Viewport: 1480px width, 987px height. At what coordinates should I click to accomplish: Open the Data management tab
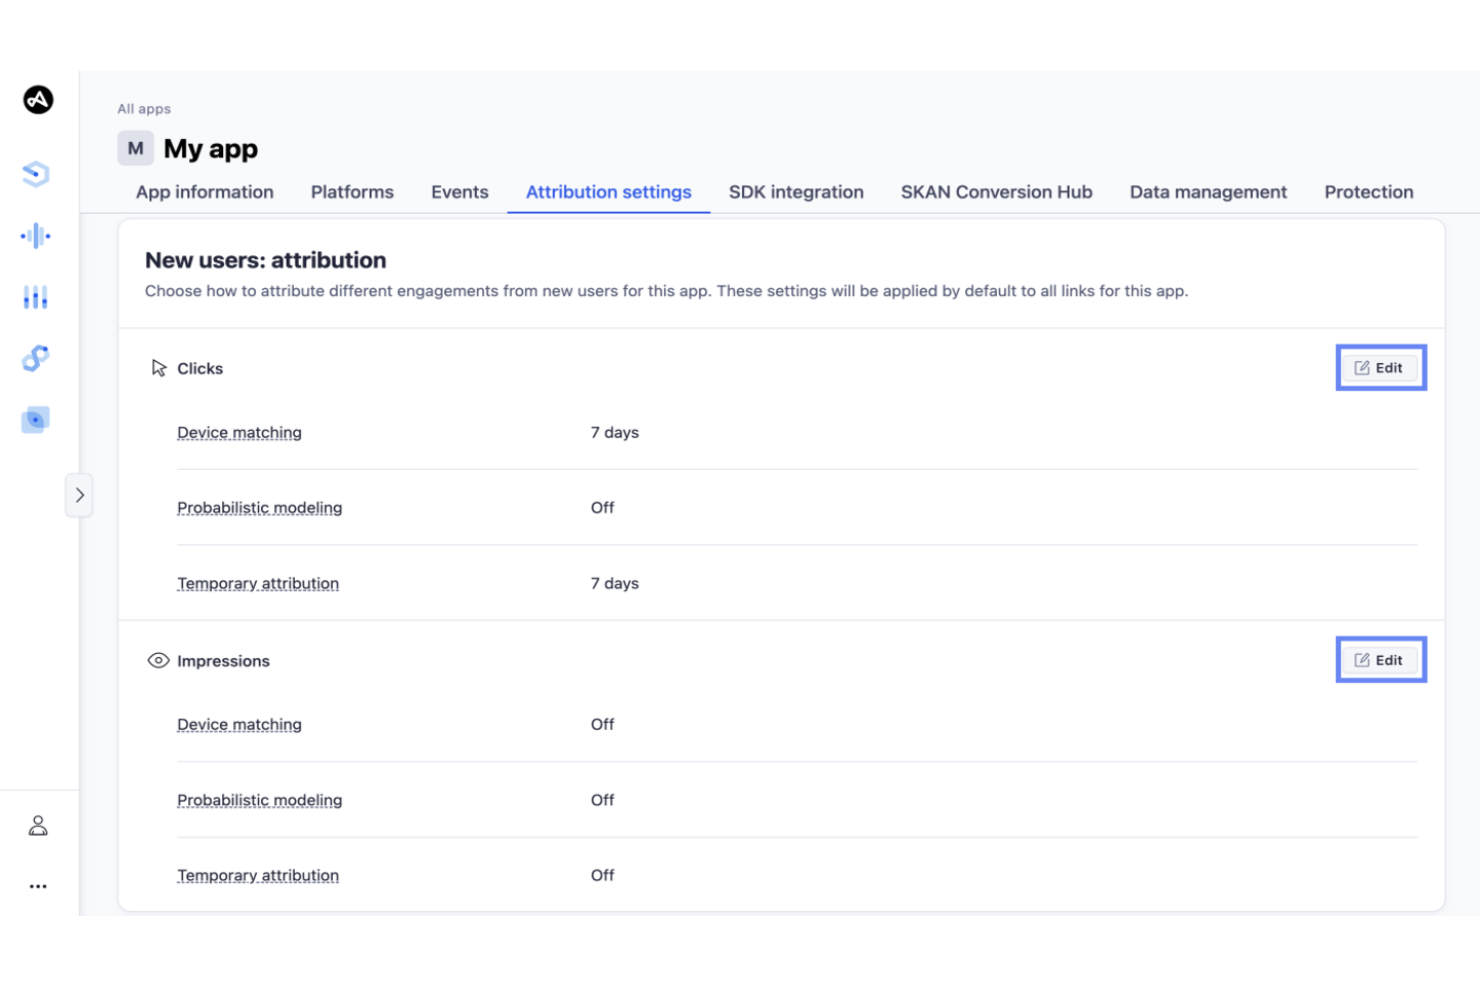tap(1208, 192)
